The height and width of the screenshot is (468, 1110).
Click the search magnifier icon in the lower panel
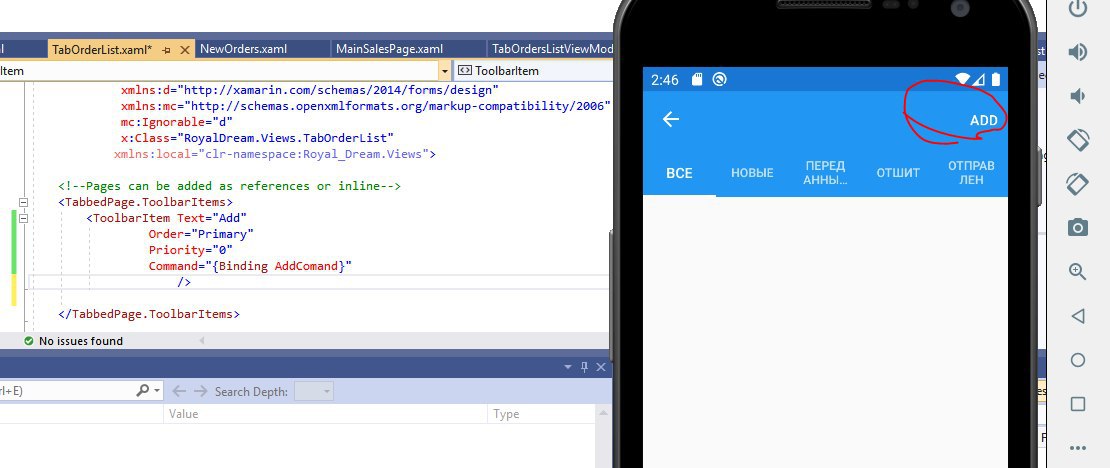click(143, 390)
